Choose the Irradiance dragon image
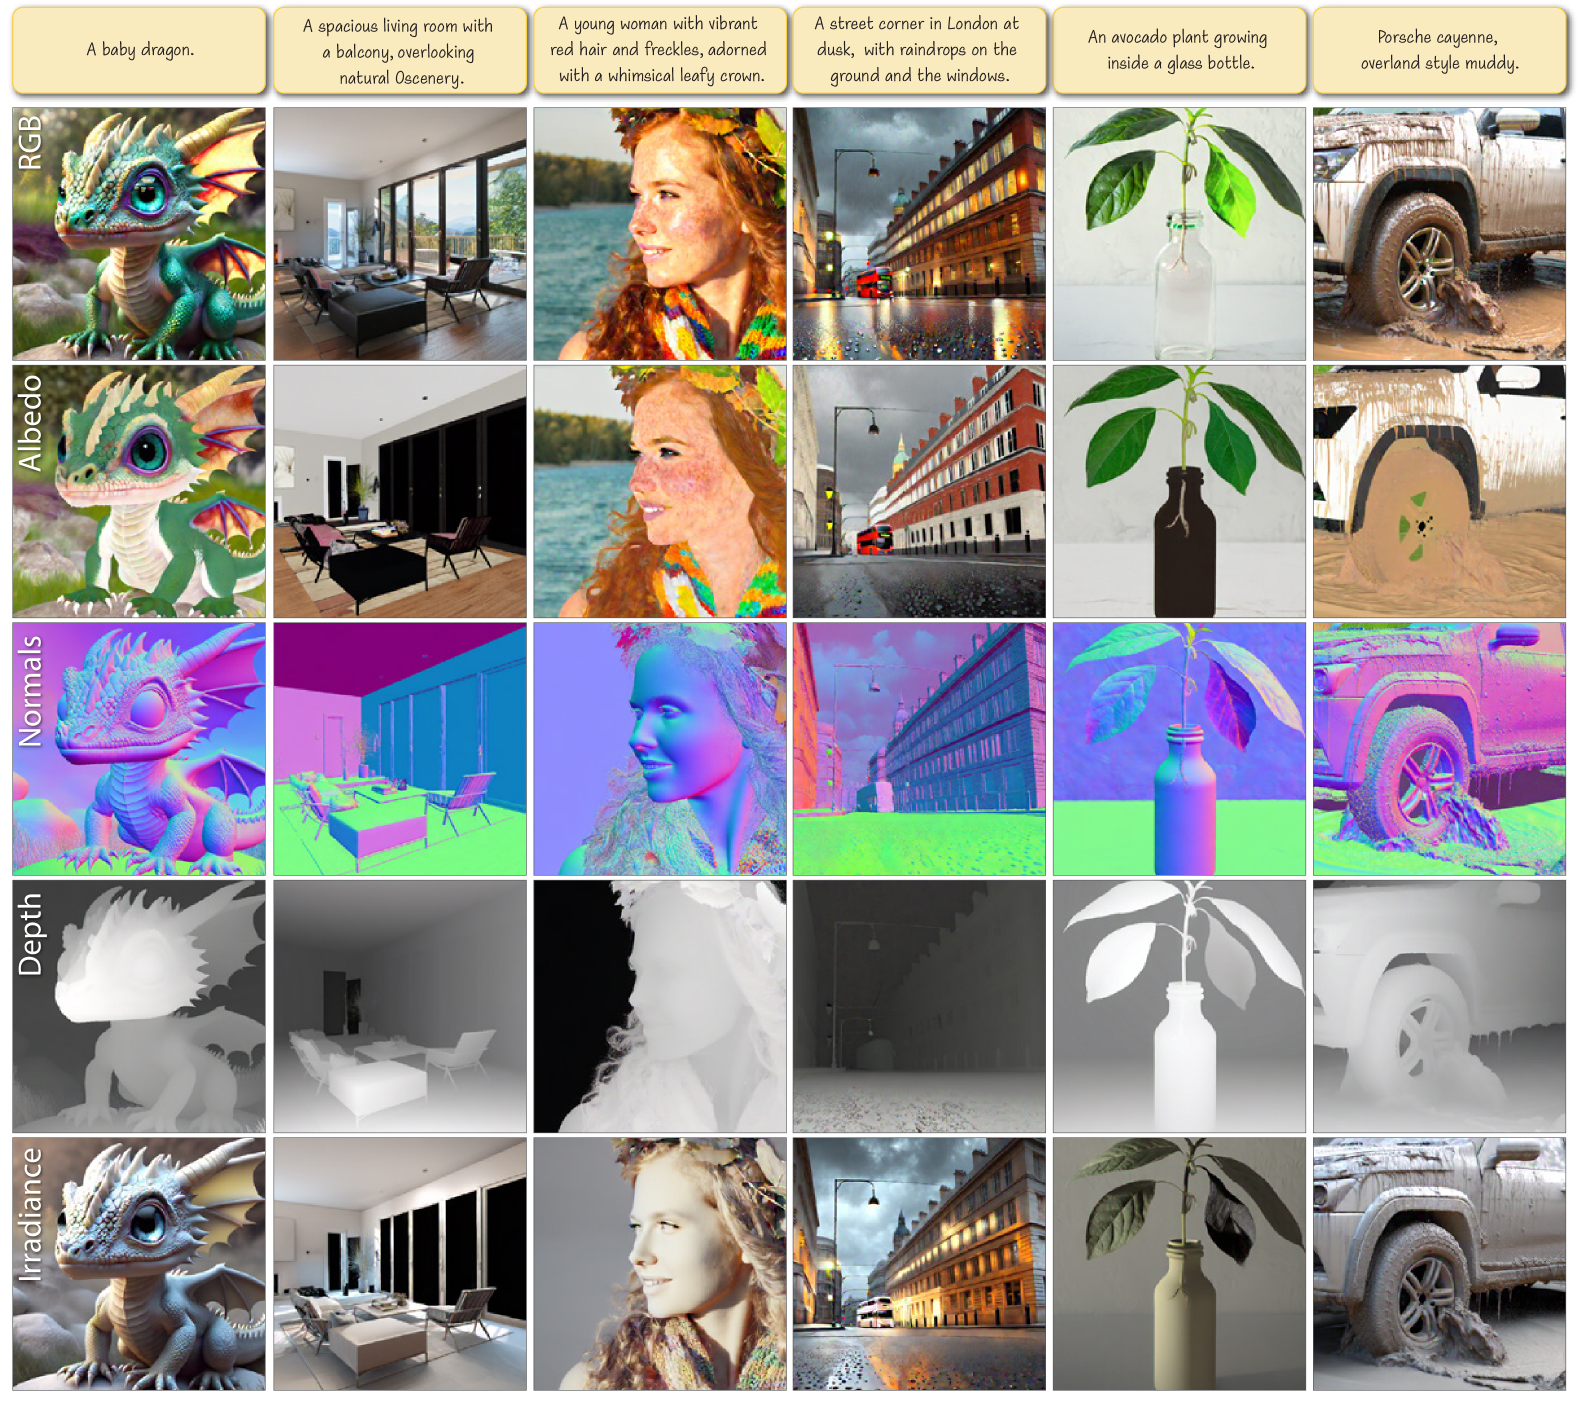 [x=139, y=1264]
